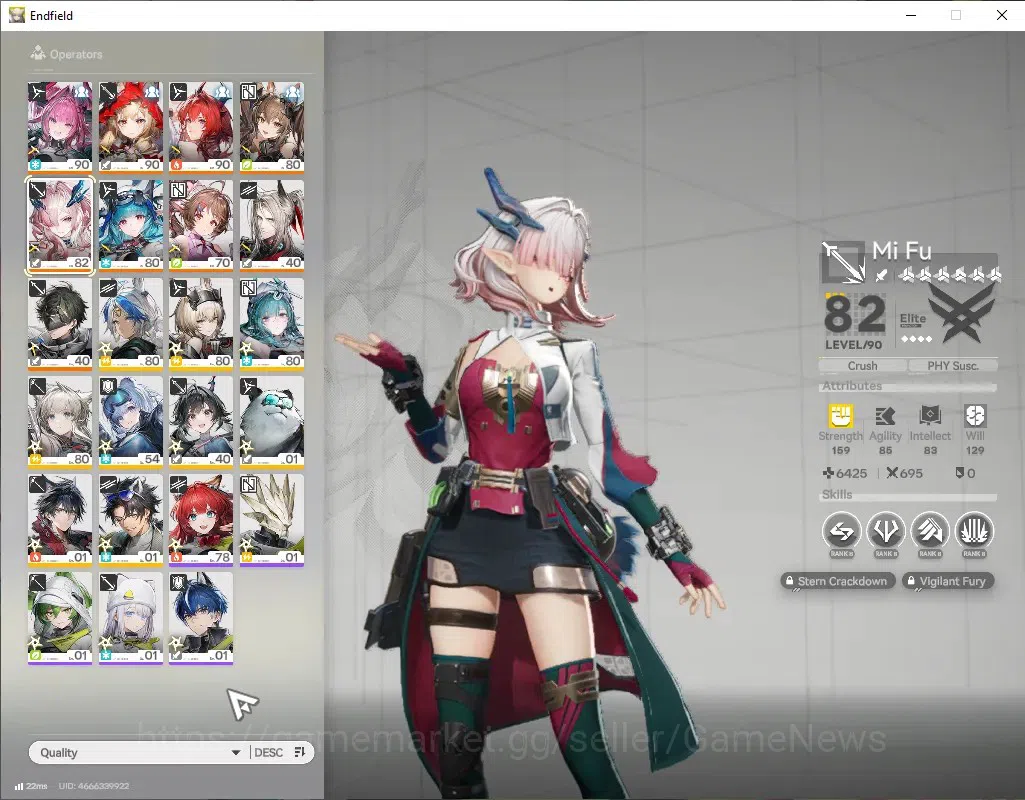Click the yellow Strength attribute icon
Viewport: 1025px width, 800px height.
(841, 416)
